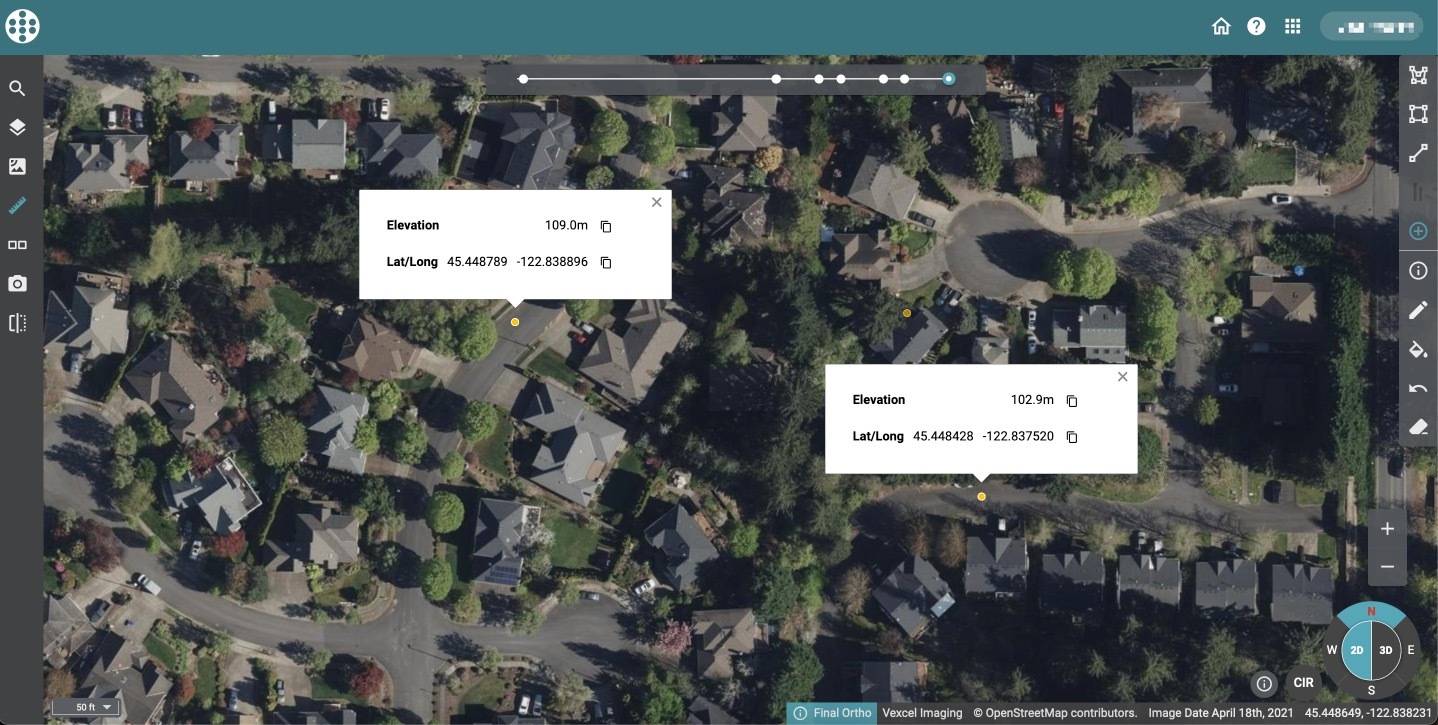
Task: Copy the 109.0m elevation value
Action: pos(606,226)
